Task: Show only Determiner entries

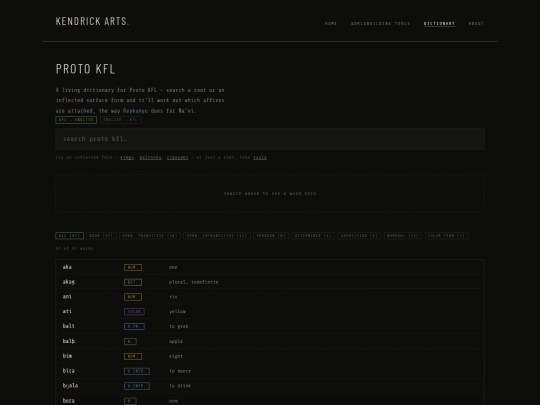Action: click(x=313, y=236)
